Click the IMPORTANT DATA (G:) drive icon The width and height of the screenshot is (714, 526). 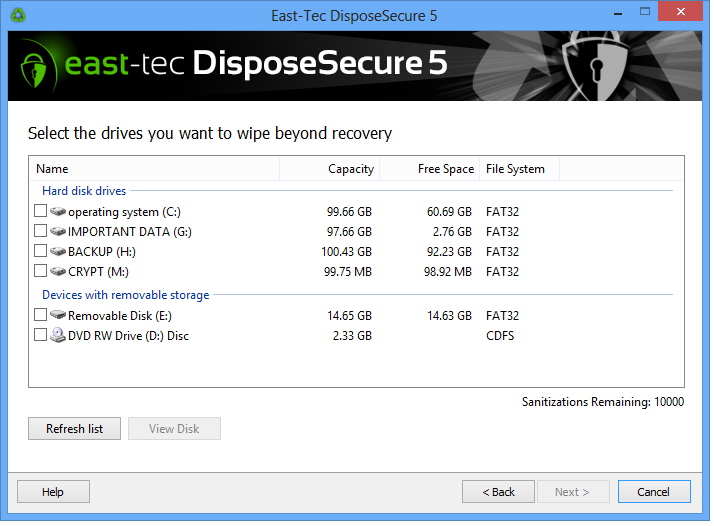click(x=58, y=232)
